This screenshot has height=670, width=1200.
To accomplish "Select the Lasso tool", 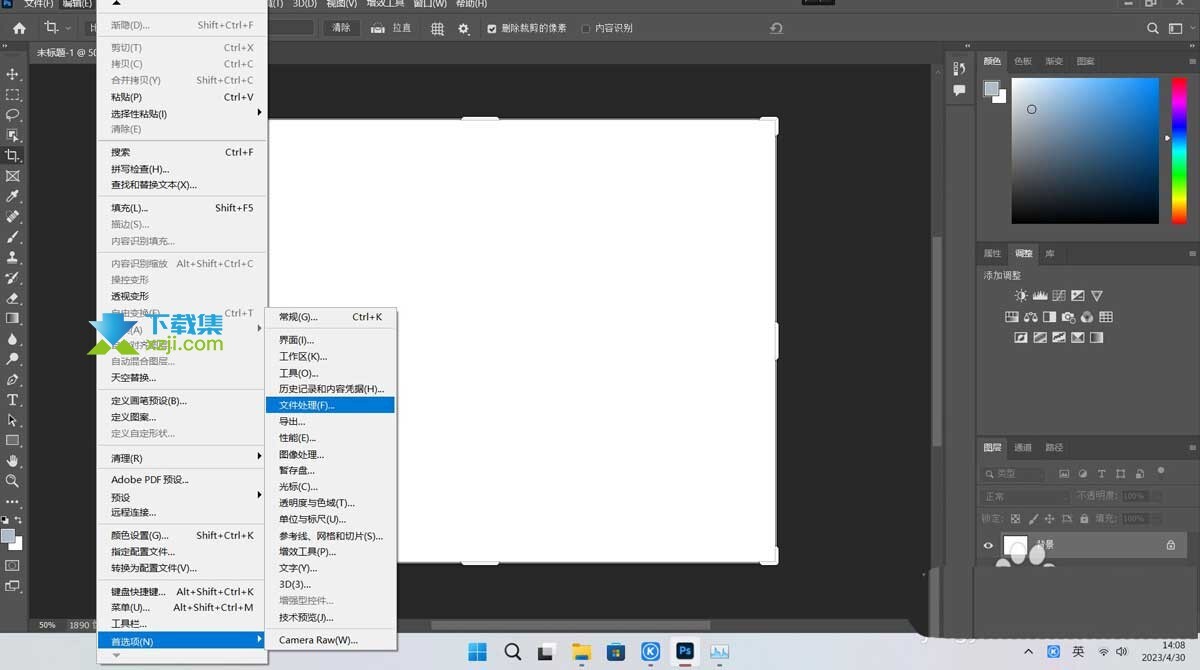I will click(x=13, y=115).
